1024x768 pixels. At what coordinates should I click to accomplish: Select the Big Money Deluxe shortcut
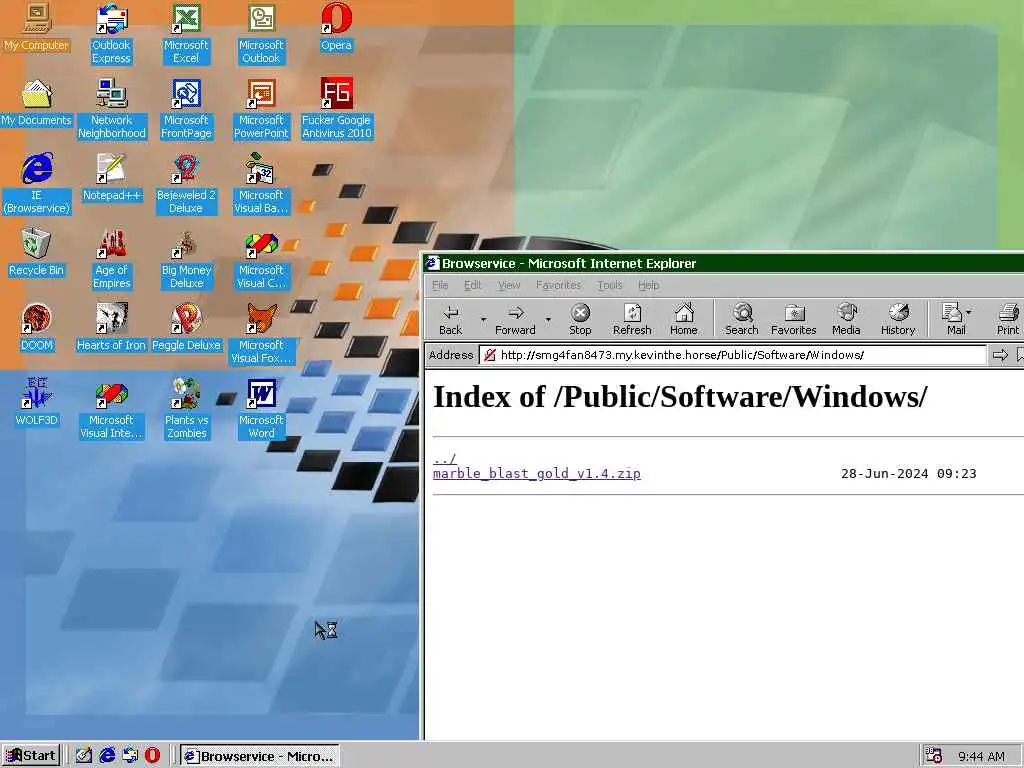coord(186,259)
